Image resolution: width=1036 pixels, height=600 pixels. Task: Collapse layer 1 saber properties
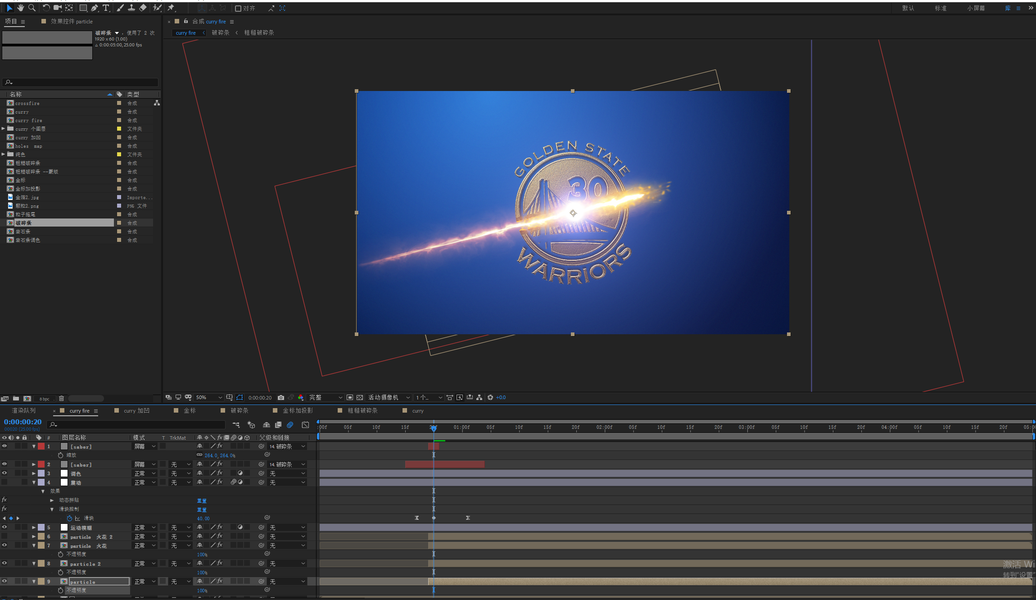tap(34, 447)
